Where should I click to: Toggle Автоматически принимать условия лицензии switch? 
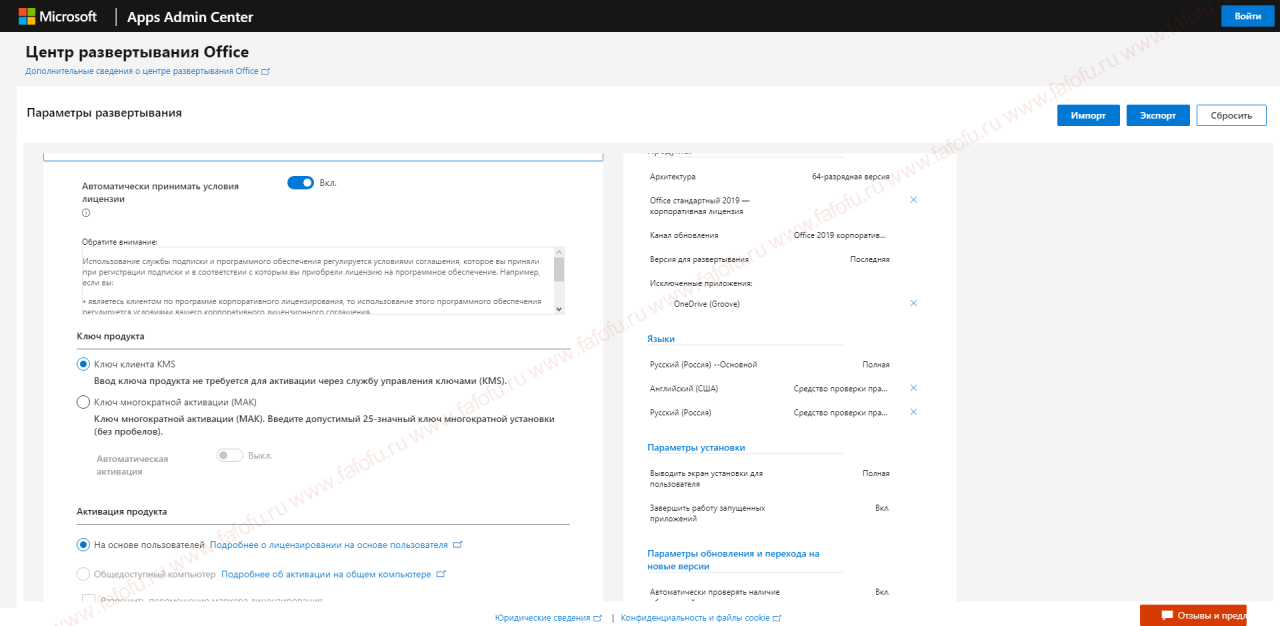tap(300, 183)
